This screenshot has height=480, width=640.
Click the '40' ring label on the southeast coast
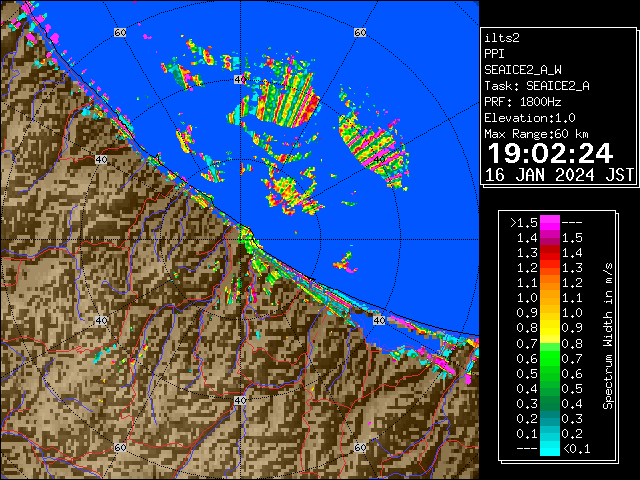click(379, 320)
